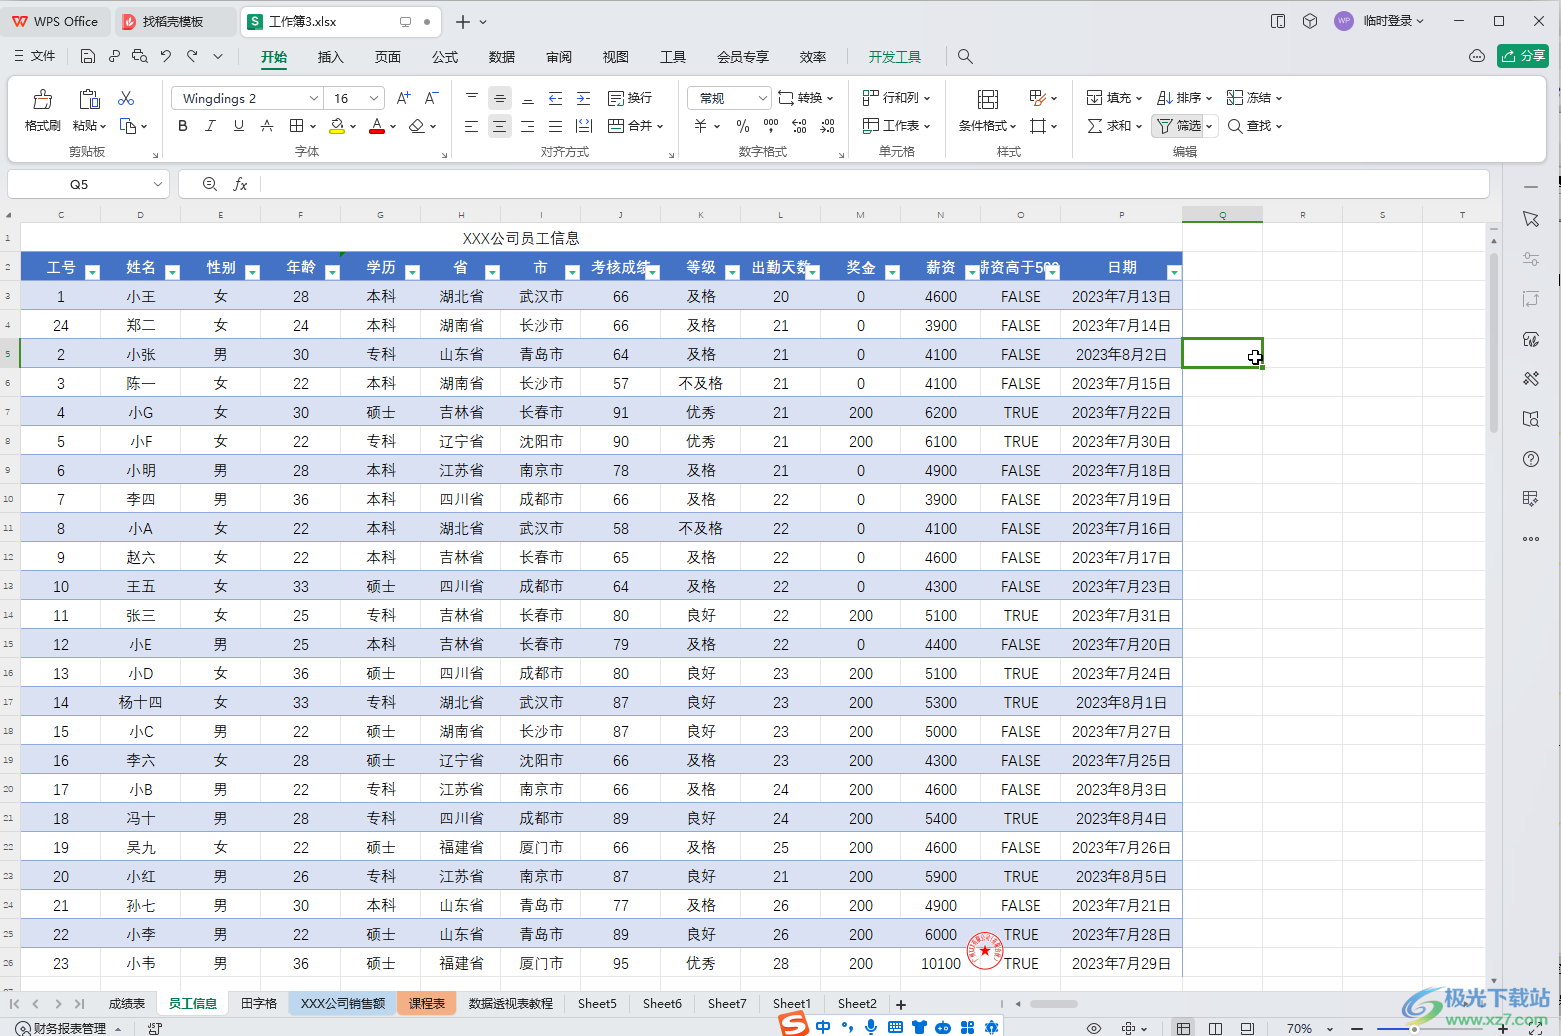The image size is (1561, 1036).
Task: Click the Paste (粘贴) clipboard icon
Action: 89,99
